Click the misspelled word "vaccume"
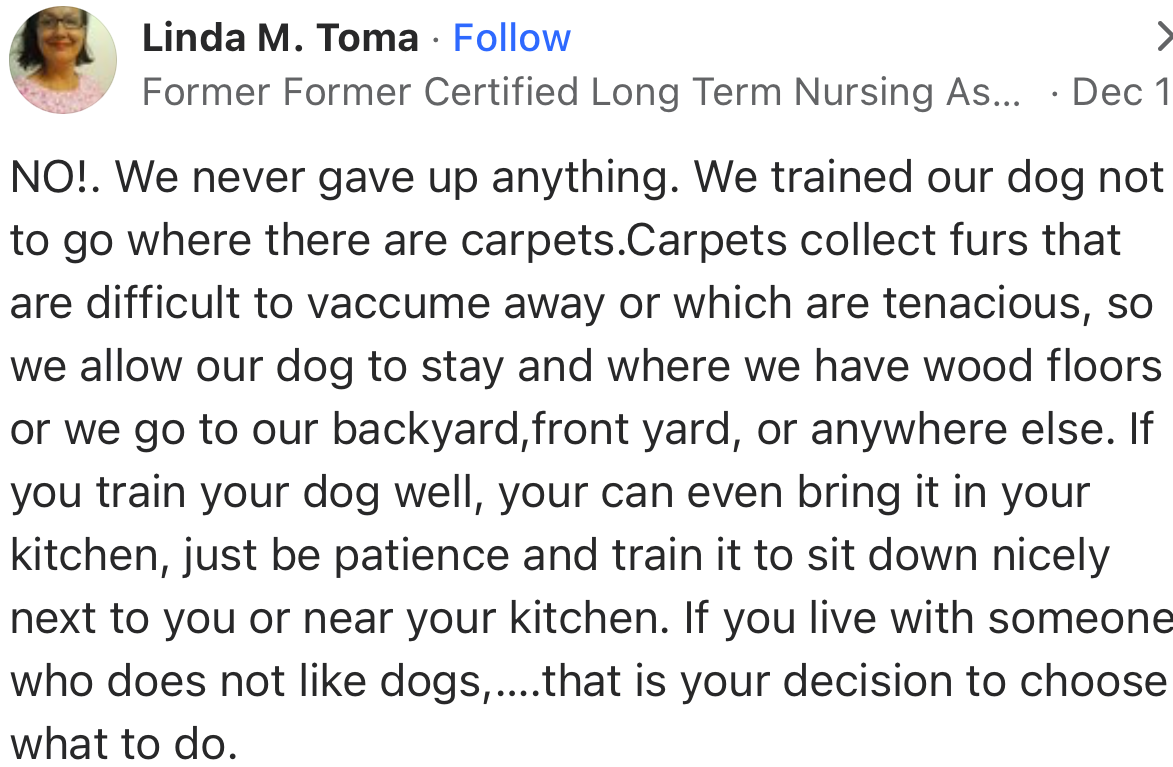The image size is (1173, 767). click(x=386, y=304)
